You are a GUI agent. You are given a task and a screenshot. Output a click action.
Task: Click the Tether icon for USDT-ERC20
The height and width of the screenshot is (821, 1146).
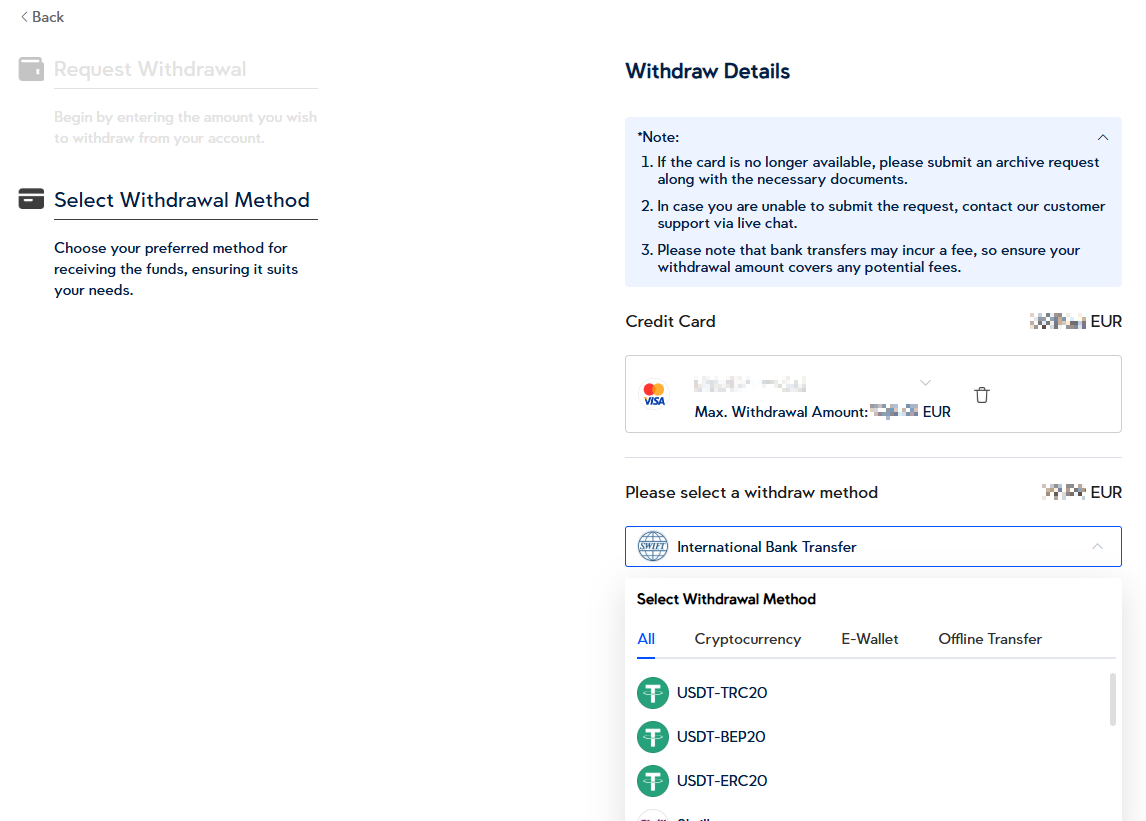pyautogui.click(x=653, y=781)
